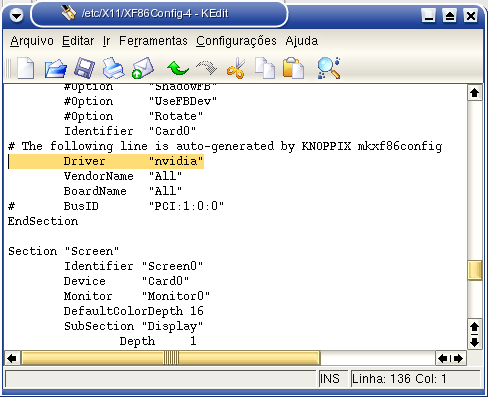Cut selection with the scissors icon
Screen dimensions: 488x397
[x=236, y=68]
